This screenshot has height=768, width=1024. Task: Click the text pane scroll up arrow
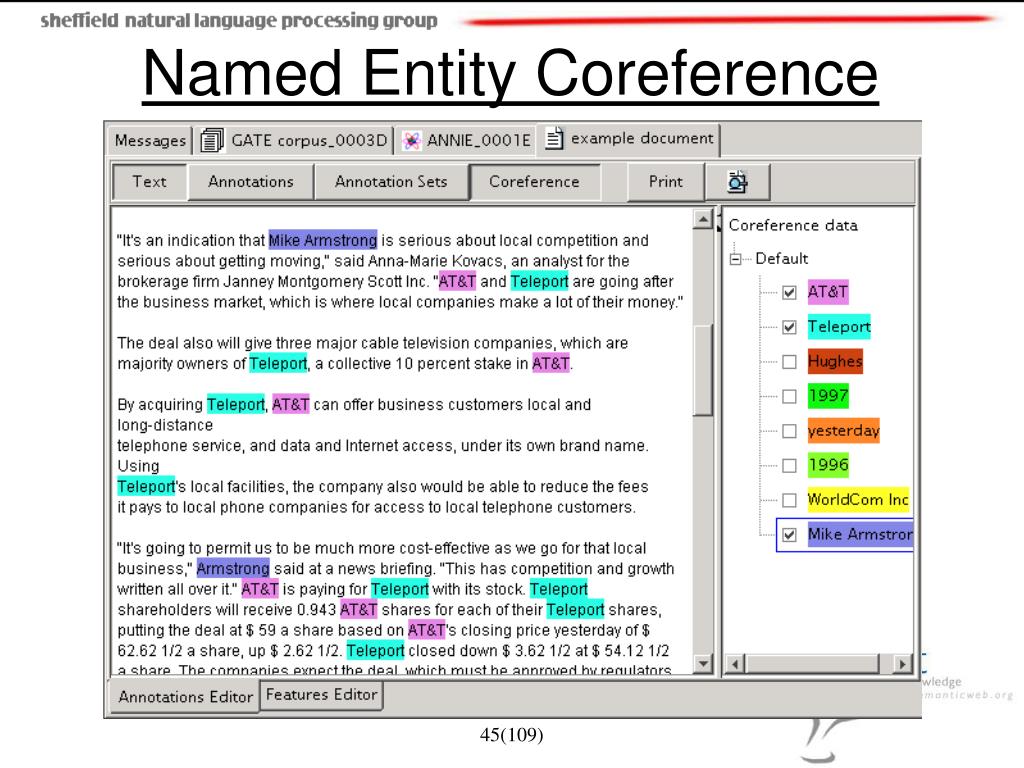tap(703, 219)
